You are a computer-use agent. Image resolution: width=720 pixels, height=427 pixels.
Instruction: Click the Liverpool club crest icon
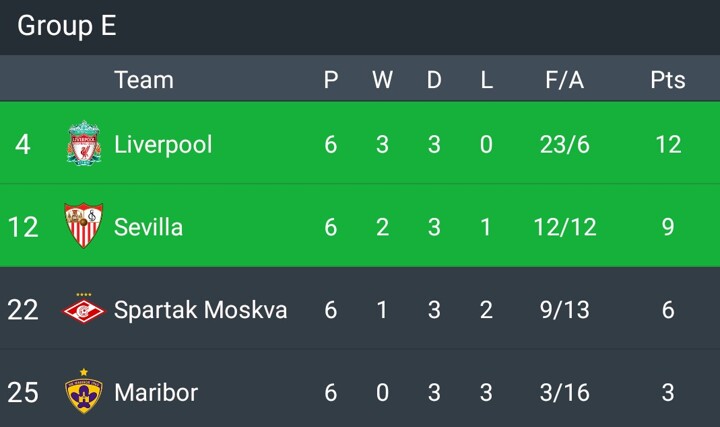(x=84, y=144)
